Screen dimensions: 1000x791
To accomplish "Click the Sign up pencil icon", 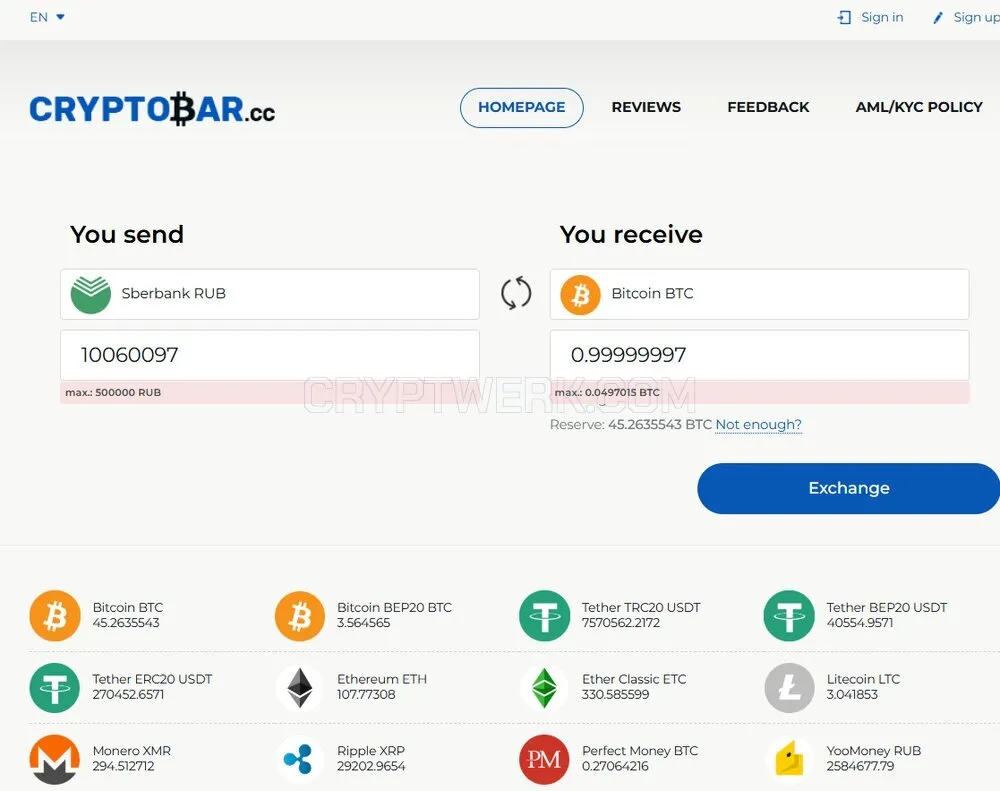I will 938,18.
